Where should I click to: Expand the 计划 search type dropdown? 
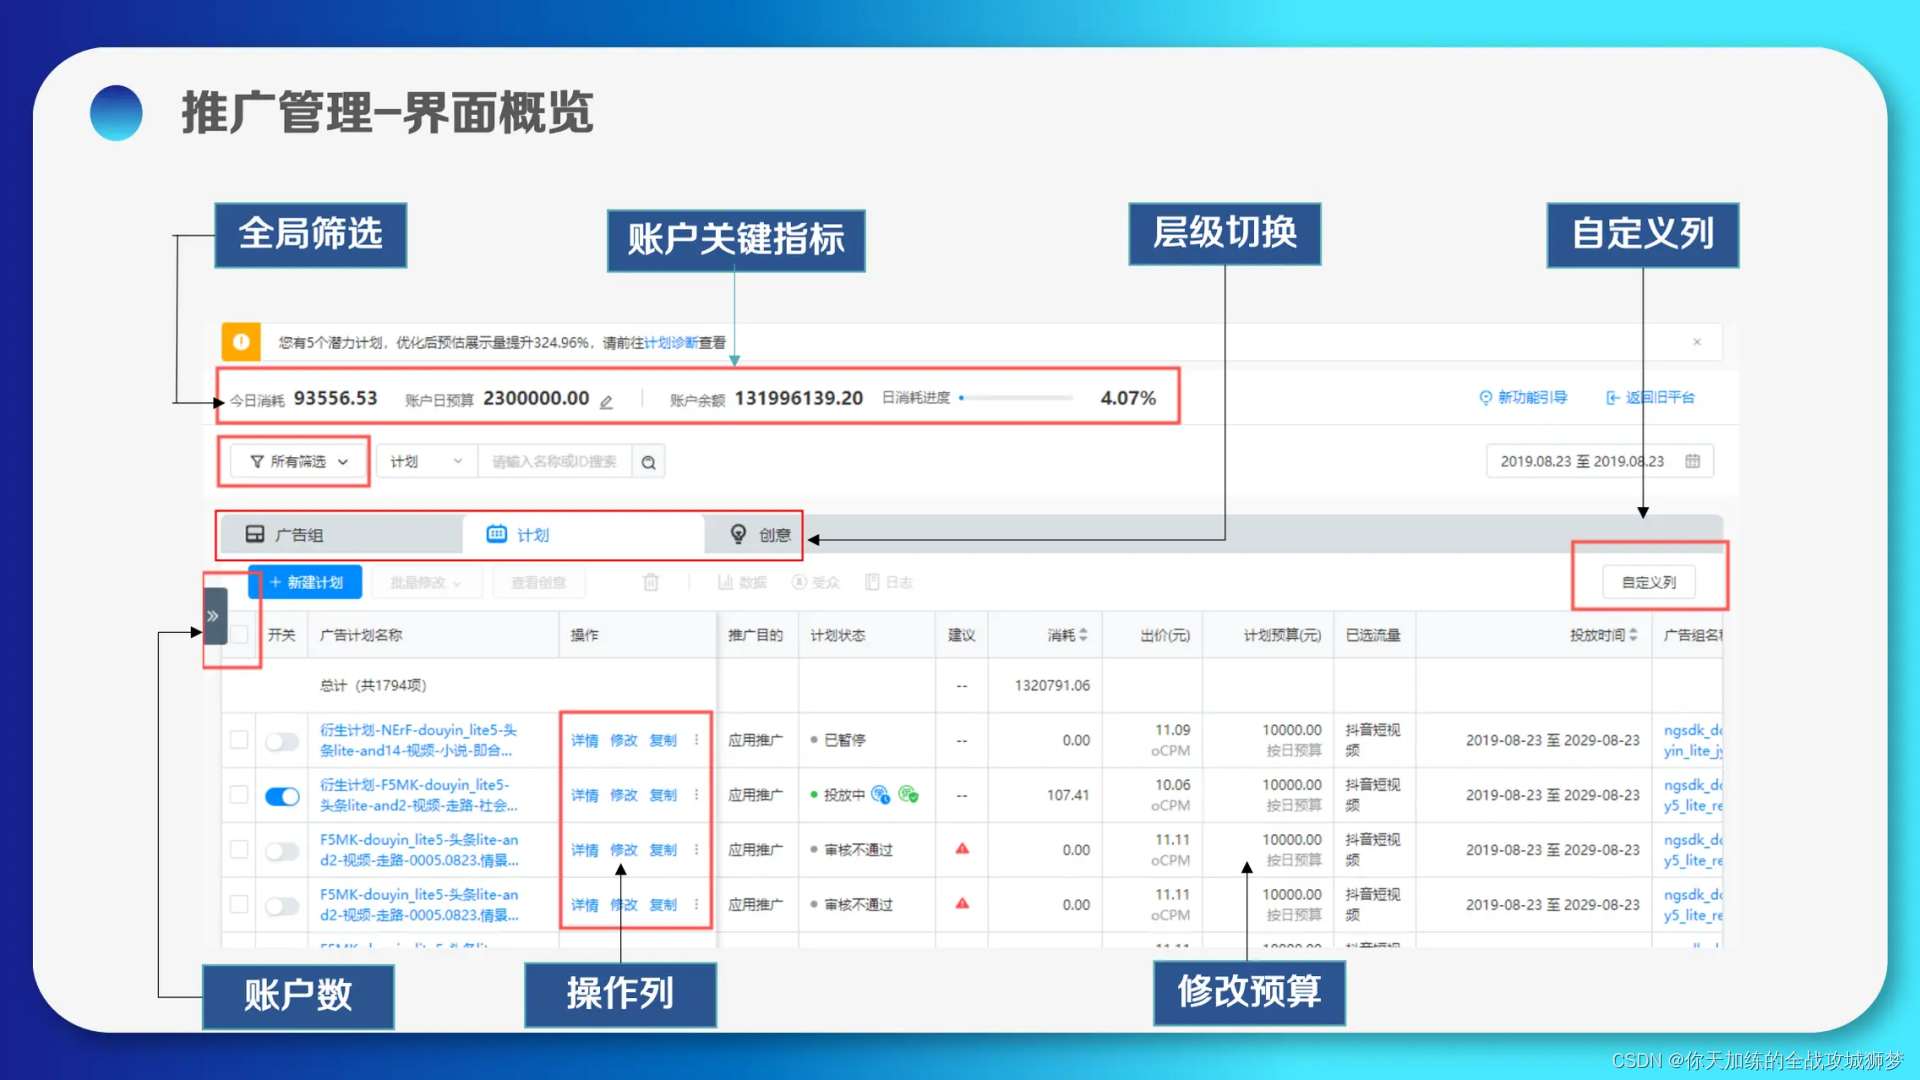point(426,462)
